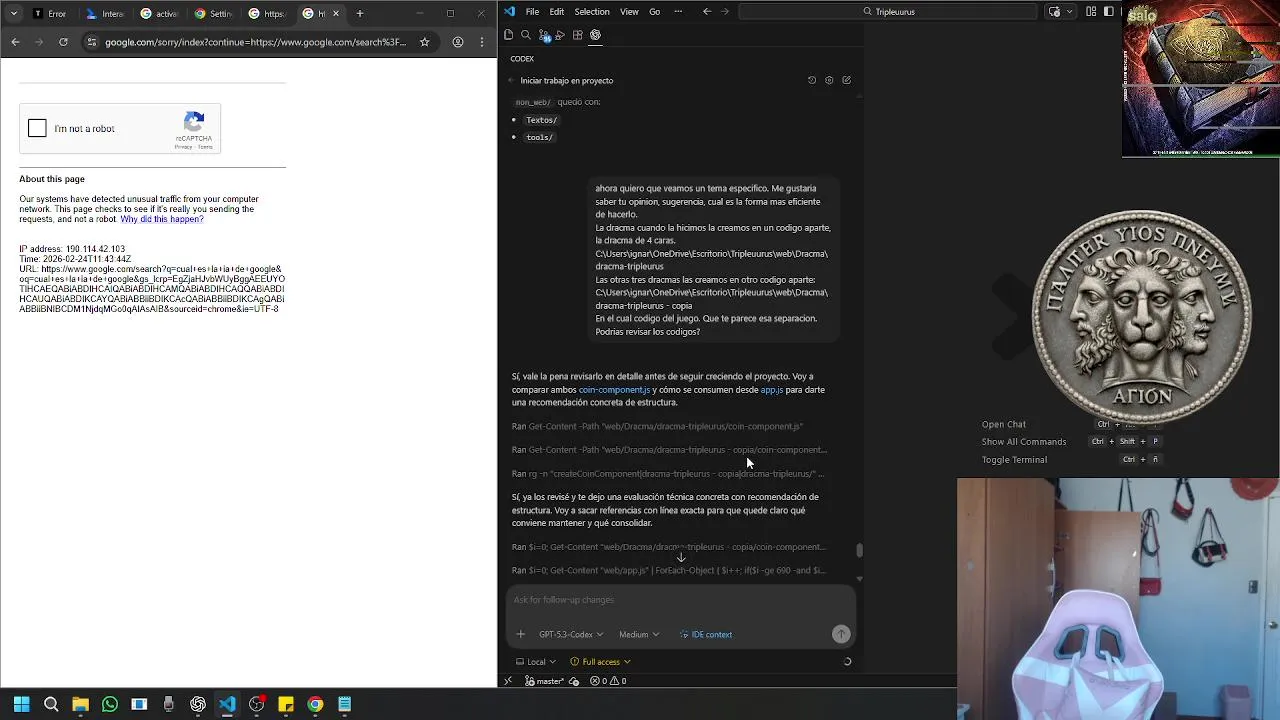
Task: Click Tripleuurus command center search box
Action: (x=888, y=12)
